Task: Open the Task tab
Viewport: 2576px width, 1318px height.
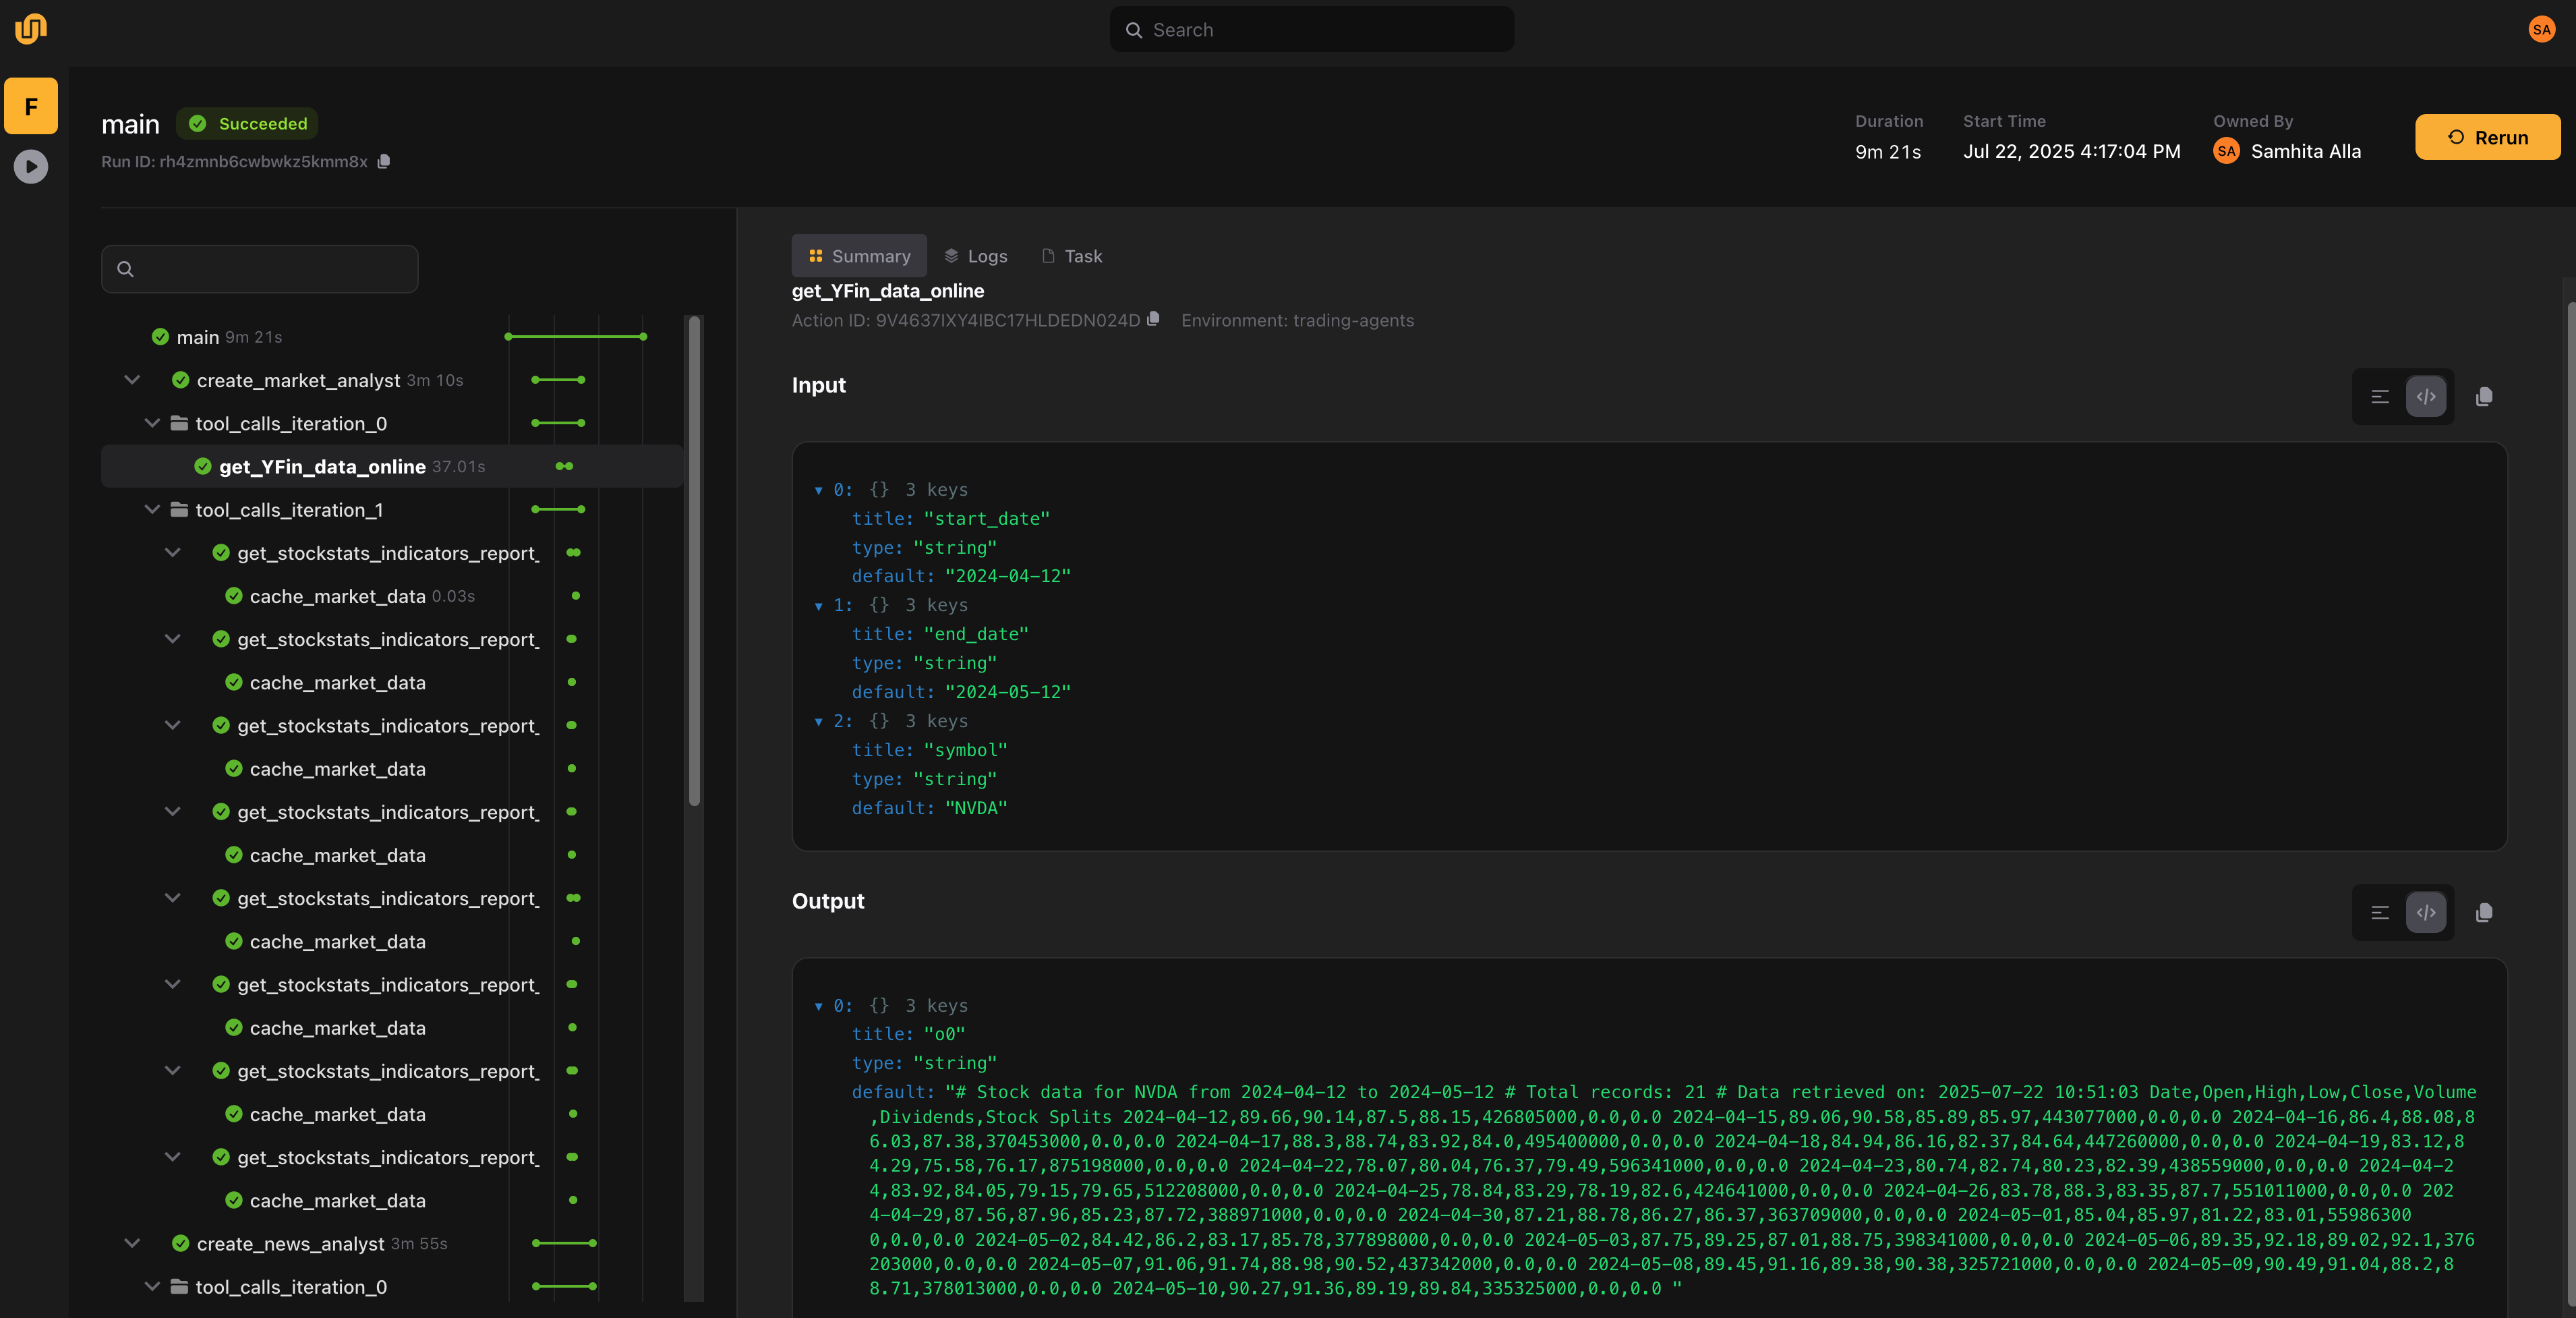Action: (1071, 255)
